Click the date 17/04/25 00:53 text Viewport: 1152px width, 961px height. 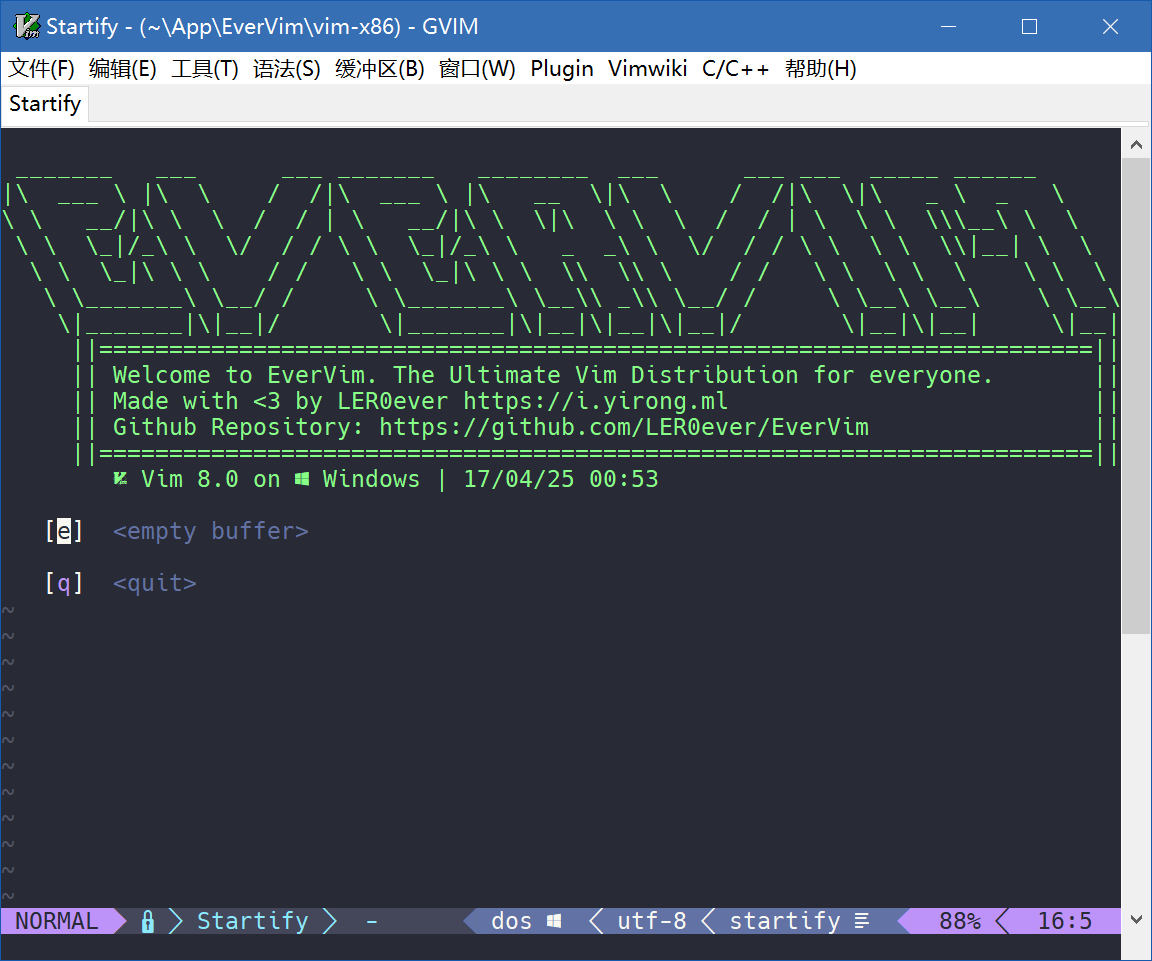(x=561, y=479)
